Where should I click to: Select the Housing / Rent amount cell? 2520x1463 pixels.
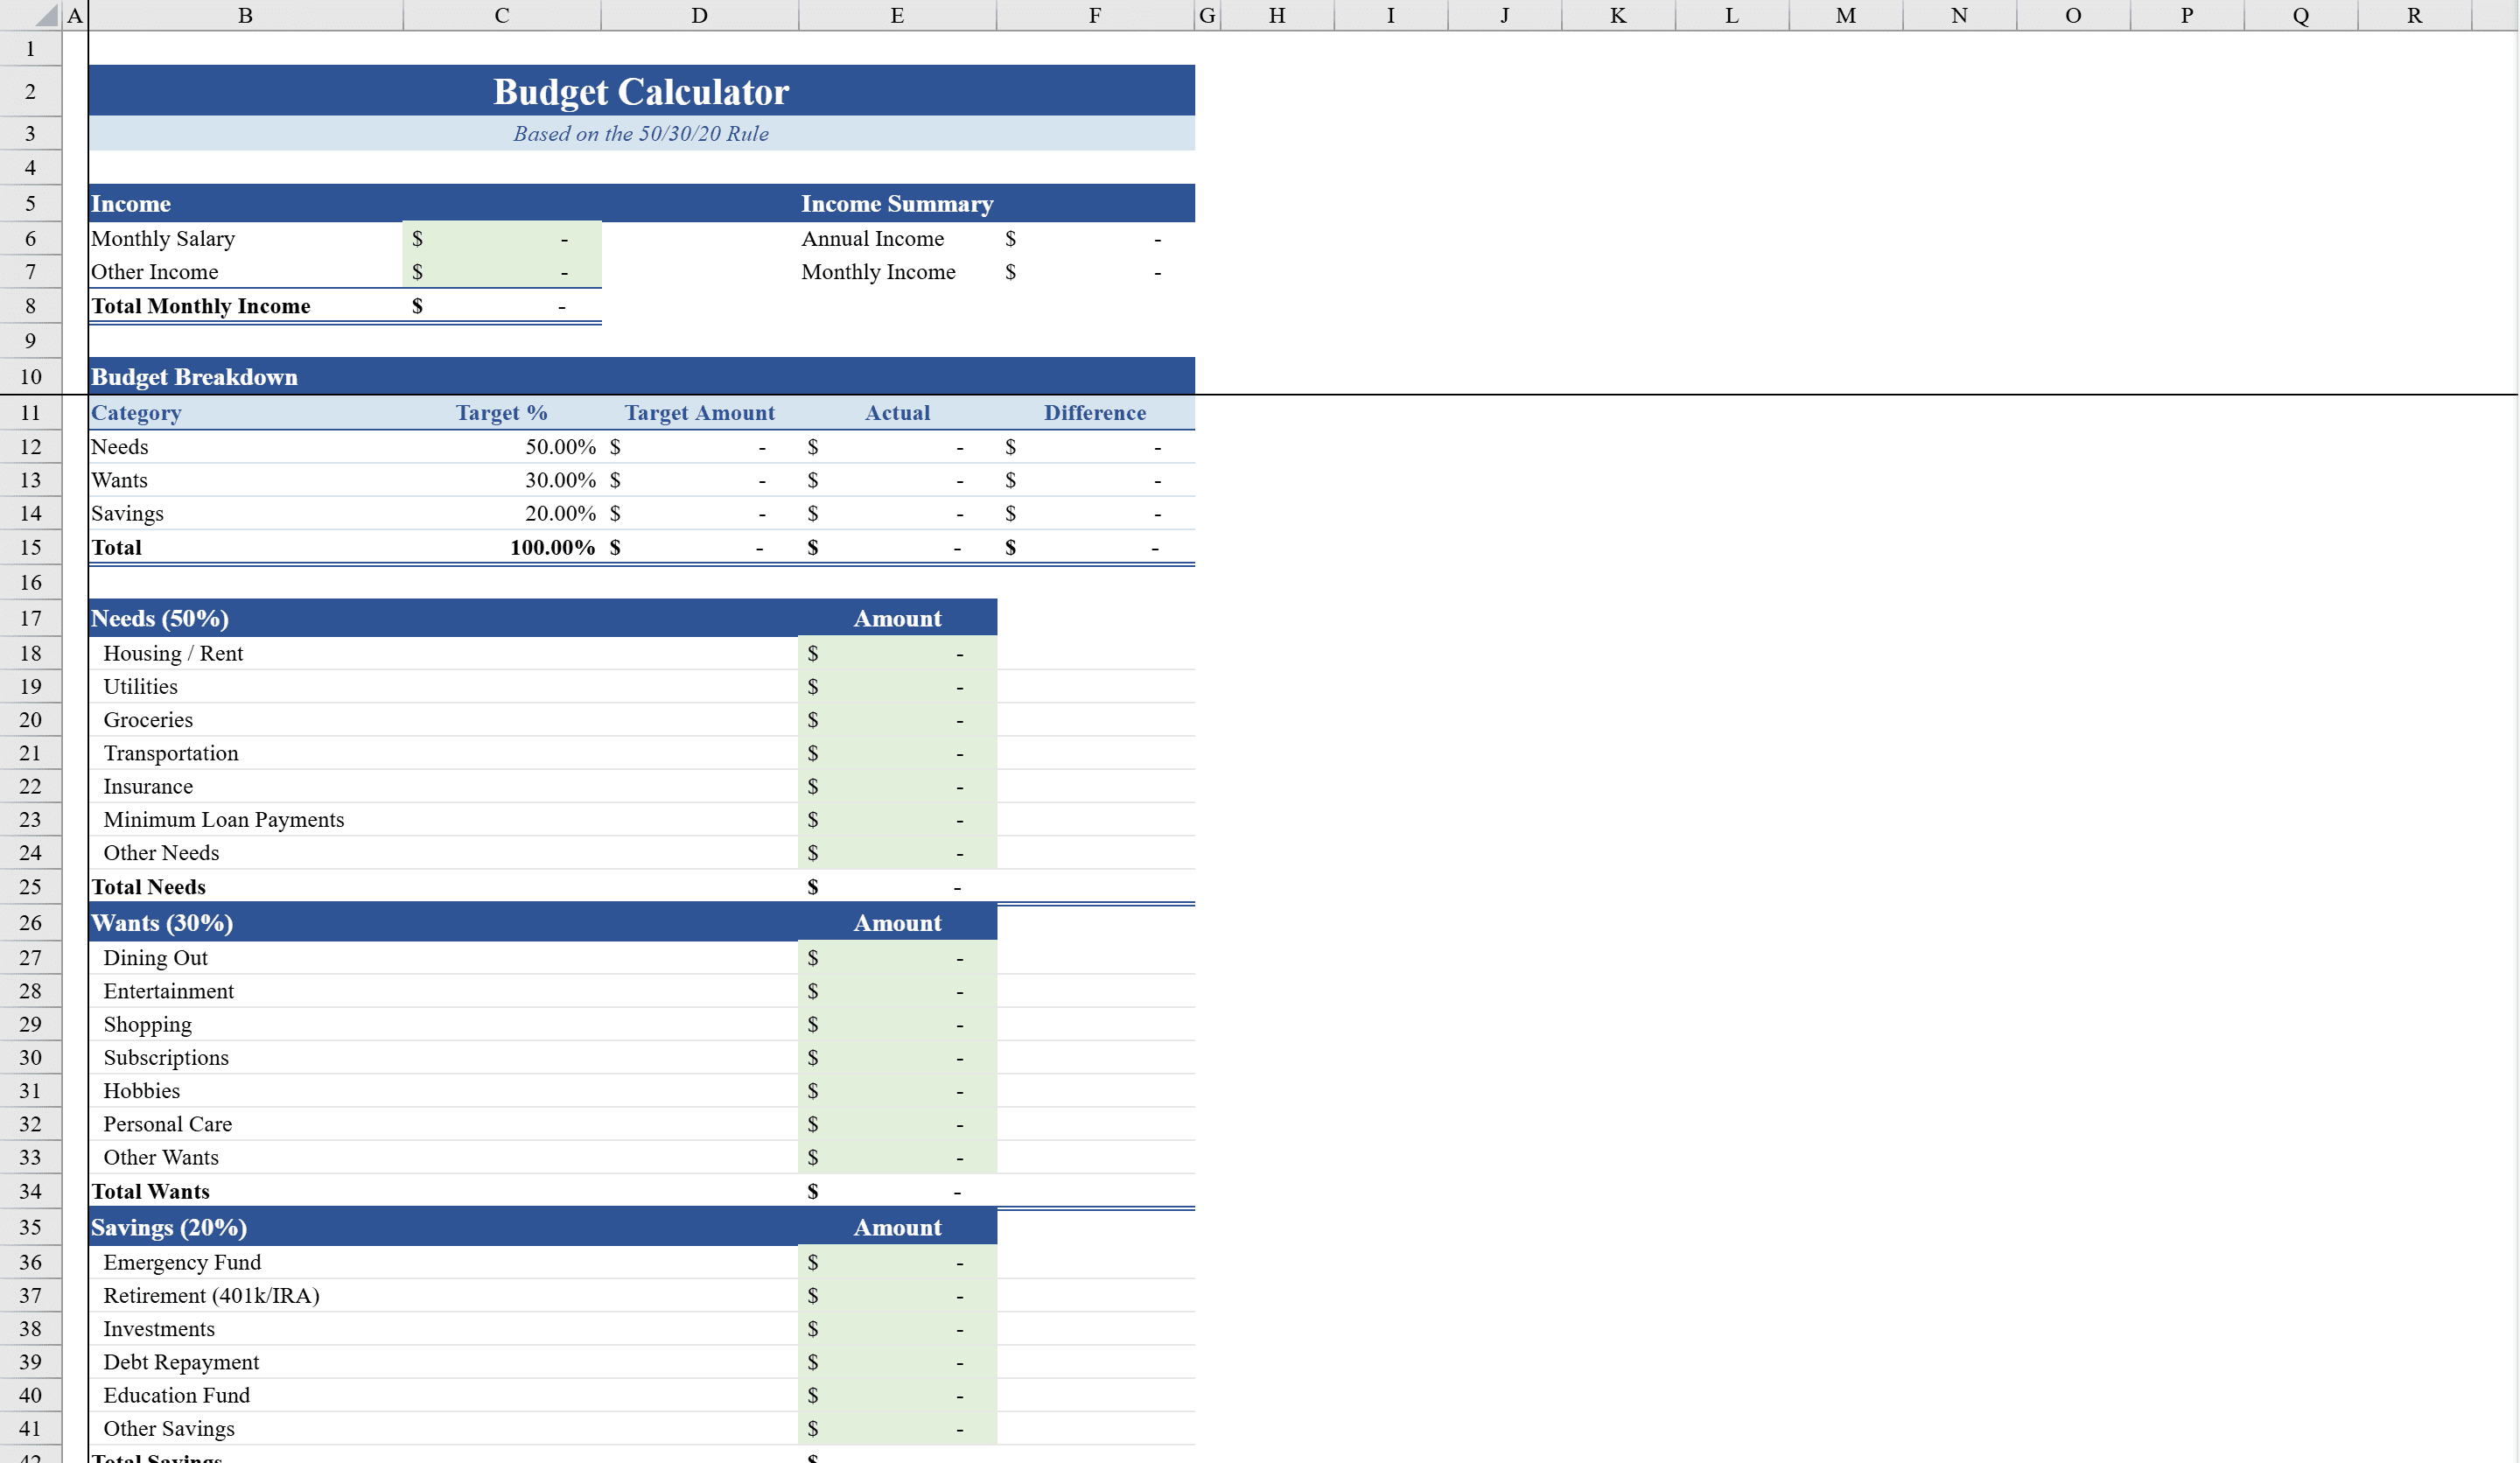896,653
